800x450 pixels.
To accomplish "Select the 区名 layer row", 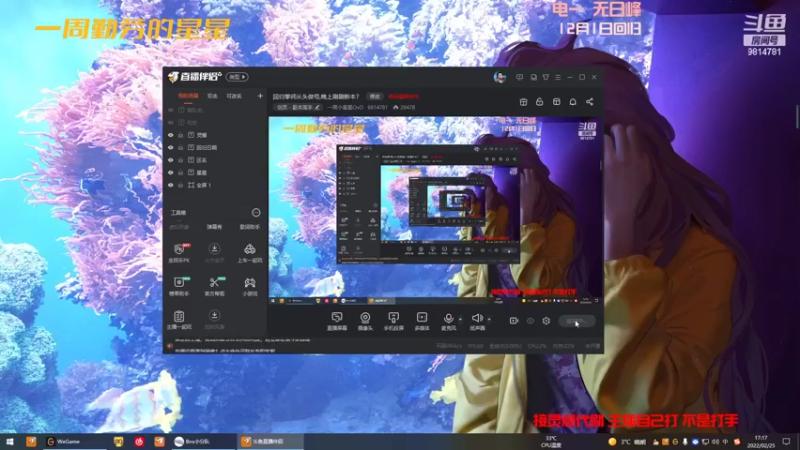I will (x=215, y=160).
